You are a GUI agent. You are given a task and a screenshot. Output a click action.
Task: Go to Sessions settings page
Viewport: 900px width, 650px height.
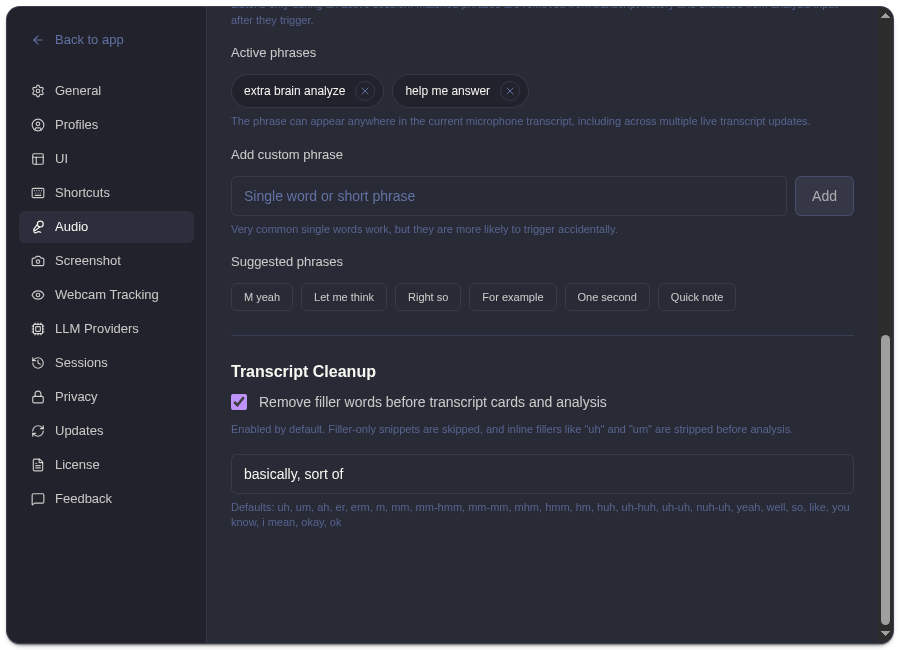coord(107,363)
